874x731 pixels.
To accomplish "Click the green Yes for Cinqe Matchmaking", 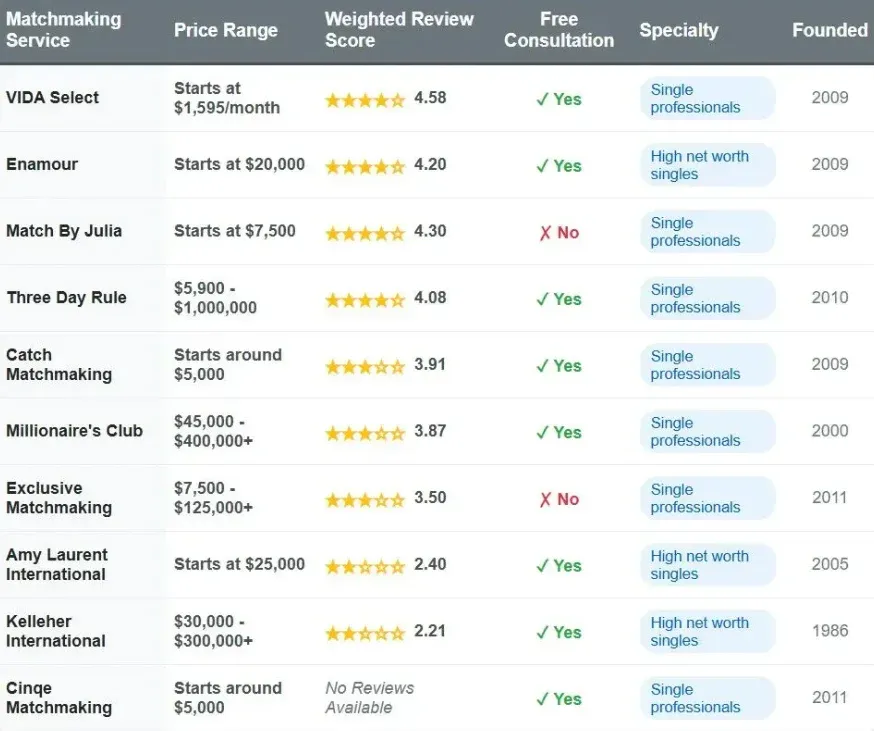I will tap(559, 699).
